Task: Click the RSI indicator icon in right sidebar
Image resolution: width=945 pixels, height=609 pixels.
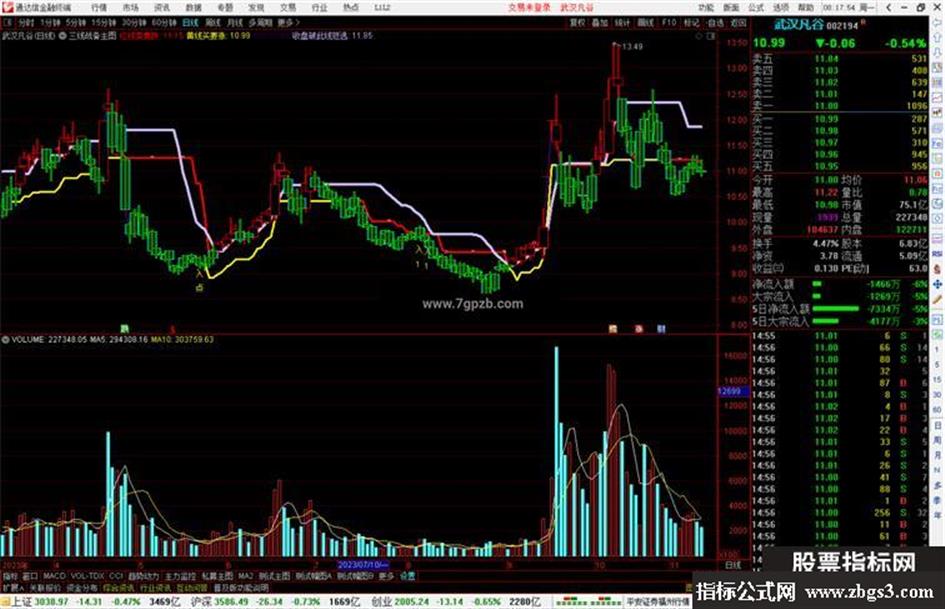Action: point(938,254)
